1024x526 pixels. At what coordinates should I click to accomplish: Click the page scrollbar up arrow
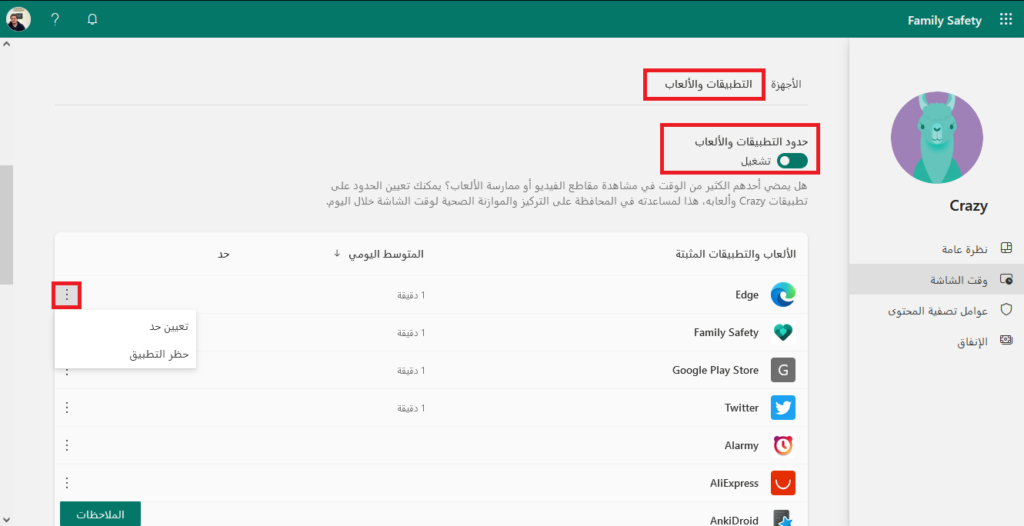pos(7,44)
